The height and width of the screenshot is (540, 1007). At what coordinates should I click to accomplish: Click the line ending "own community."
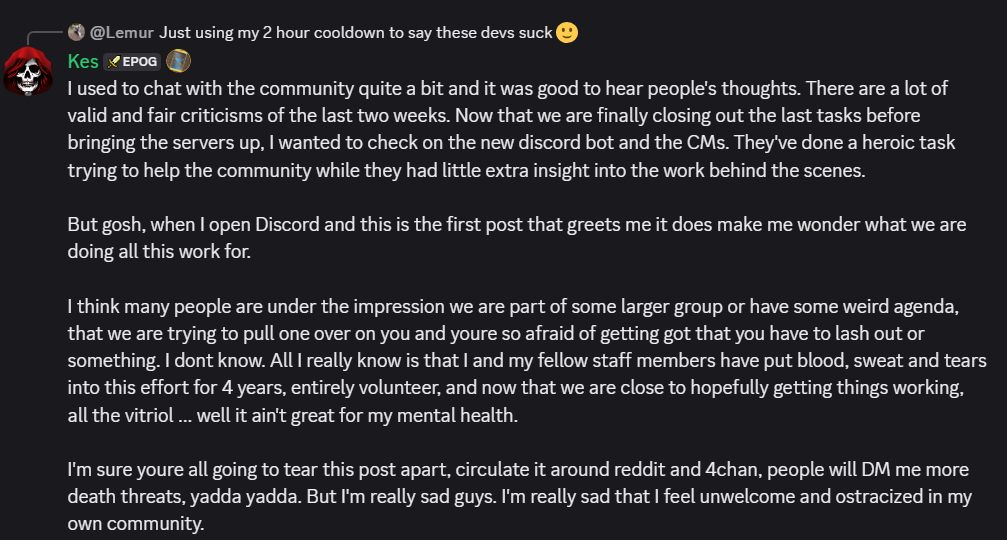coord(136,523)
